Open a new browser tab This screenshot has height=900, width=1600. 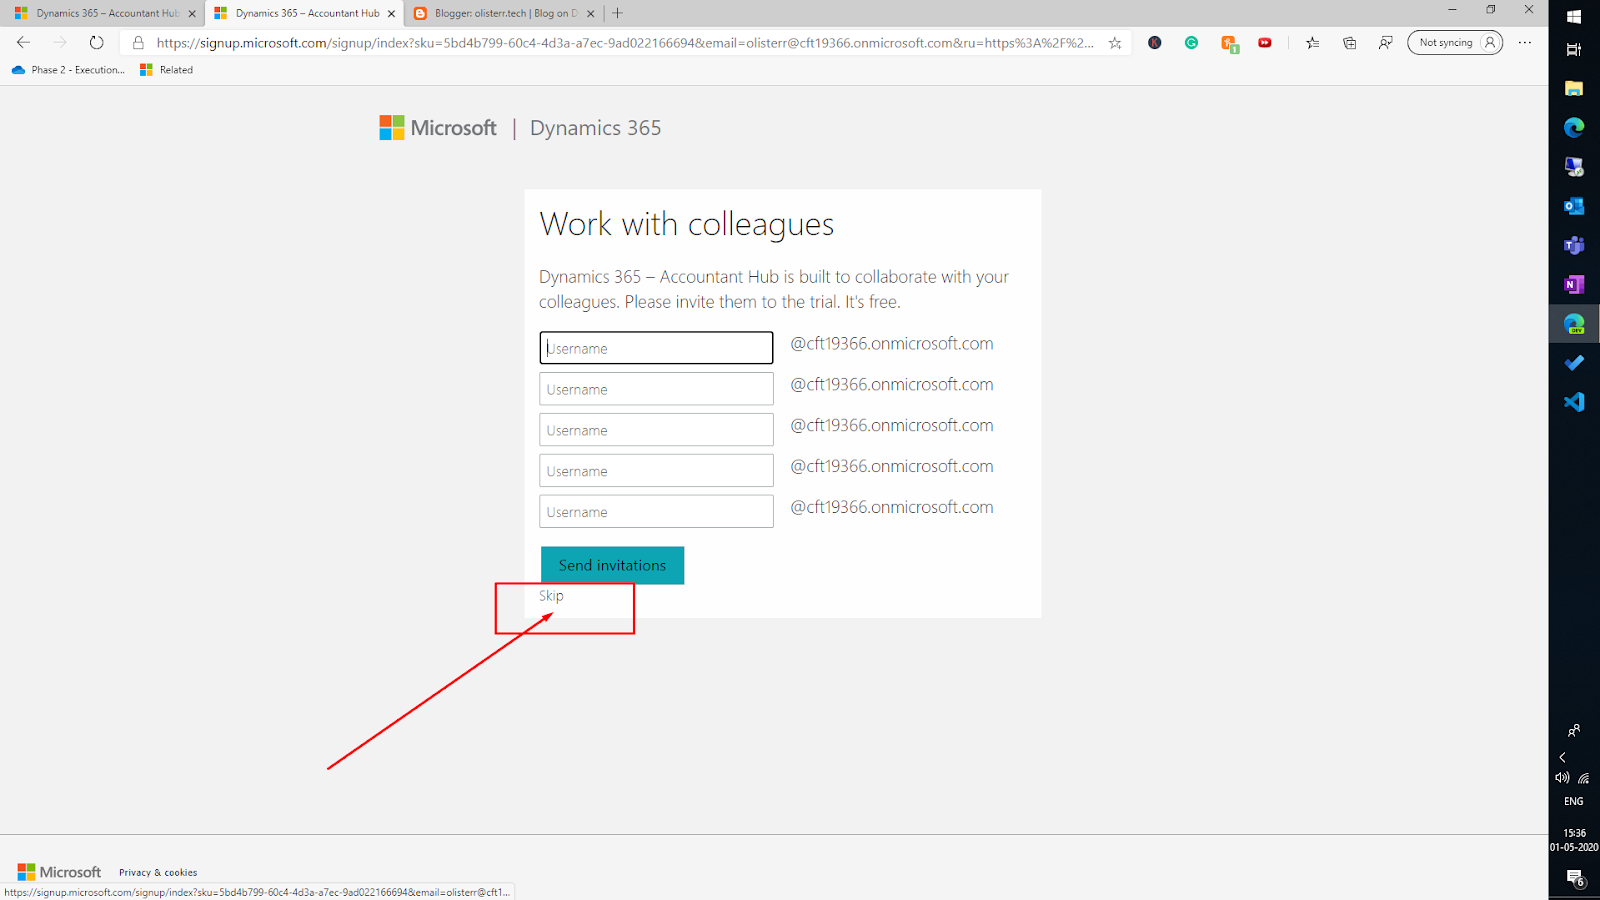(x=617, y=13)
